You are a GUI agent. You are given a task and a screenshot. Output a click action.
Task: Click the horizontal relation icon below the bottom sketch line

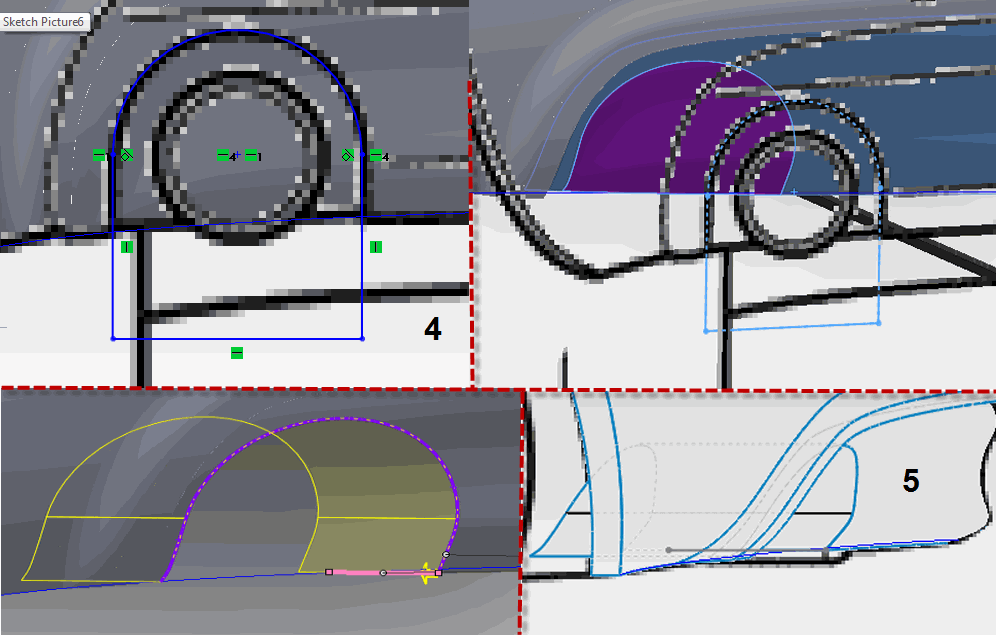pyautogui.click(x=237, y=352)
